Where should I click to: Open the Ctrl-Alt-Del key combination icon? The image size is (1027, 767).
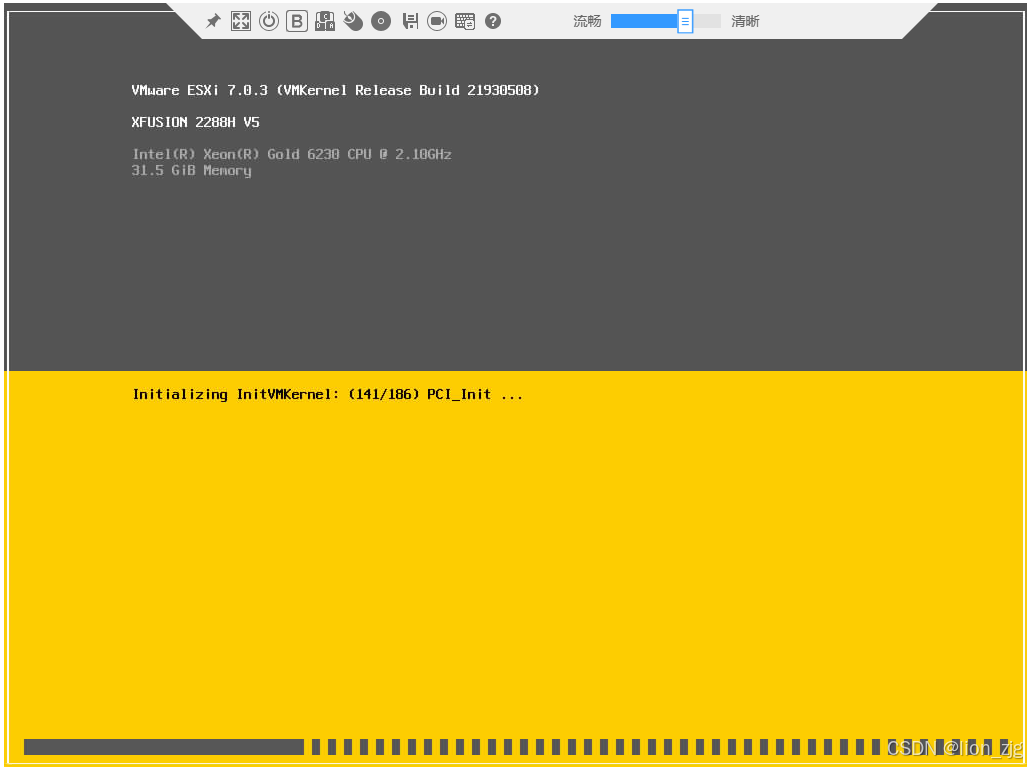tap(325, 21)
